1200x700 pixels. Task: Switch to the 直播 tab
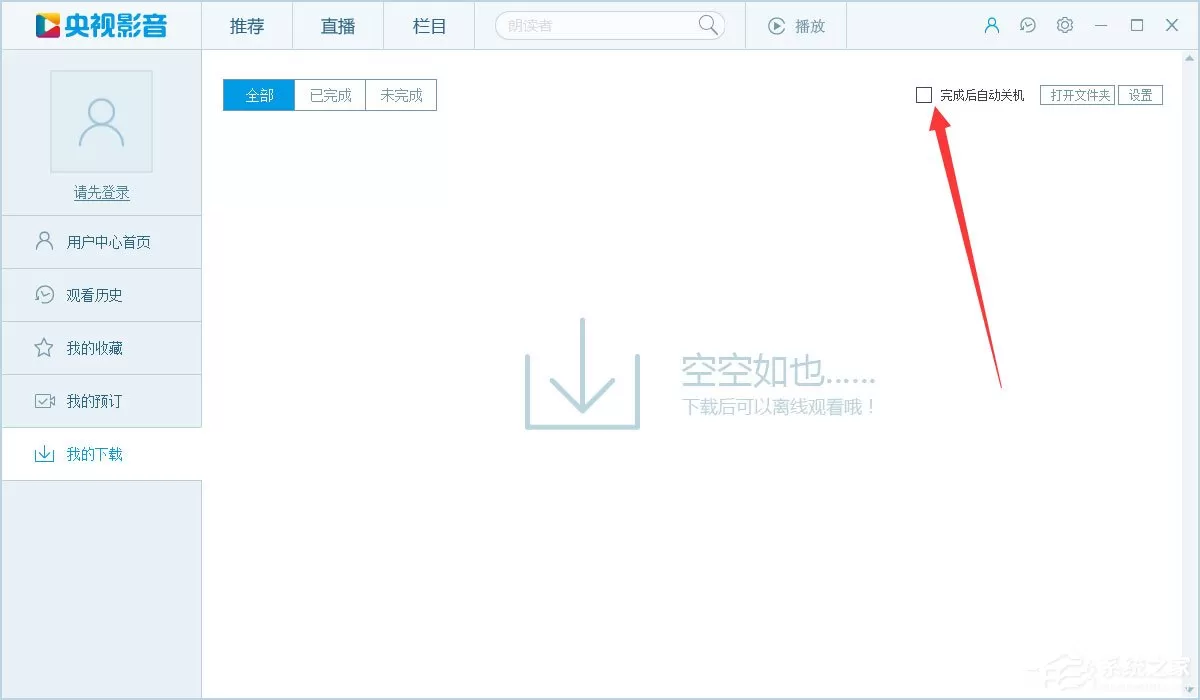(338, 26)
